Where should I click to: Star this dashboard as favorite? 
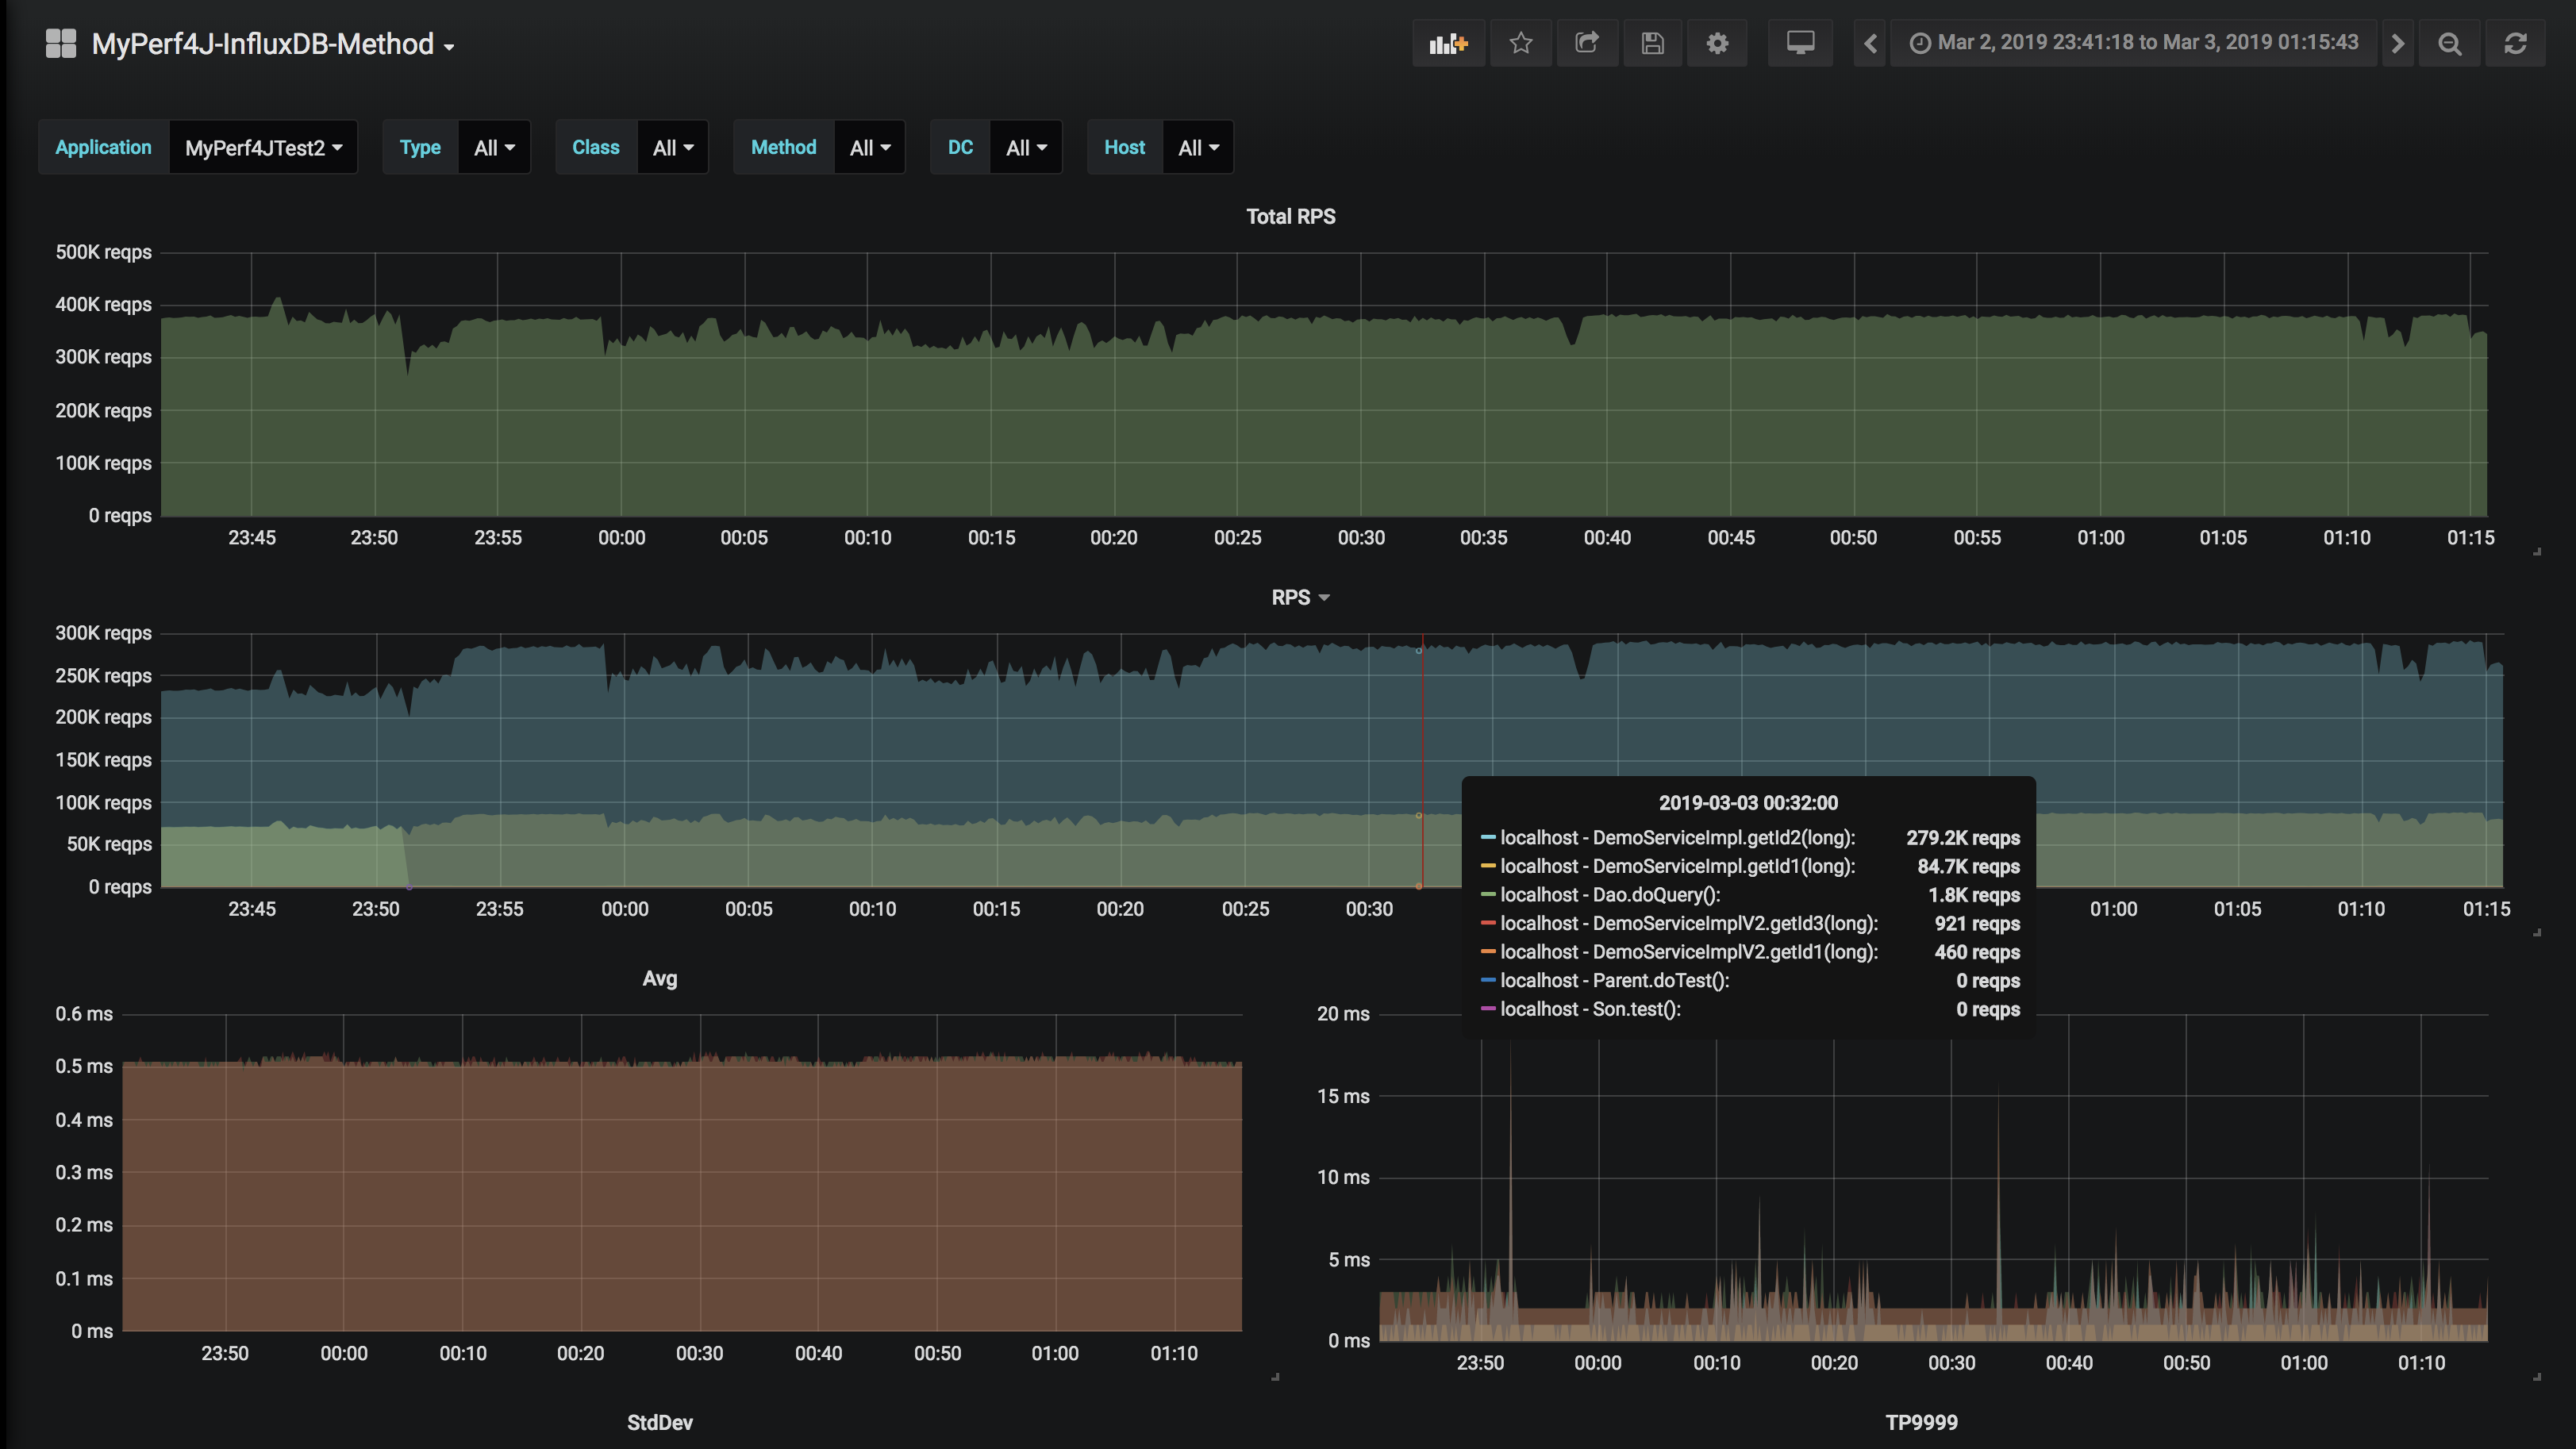(1520, 43)
